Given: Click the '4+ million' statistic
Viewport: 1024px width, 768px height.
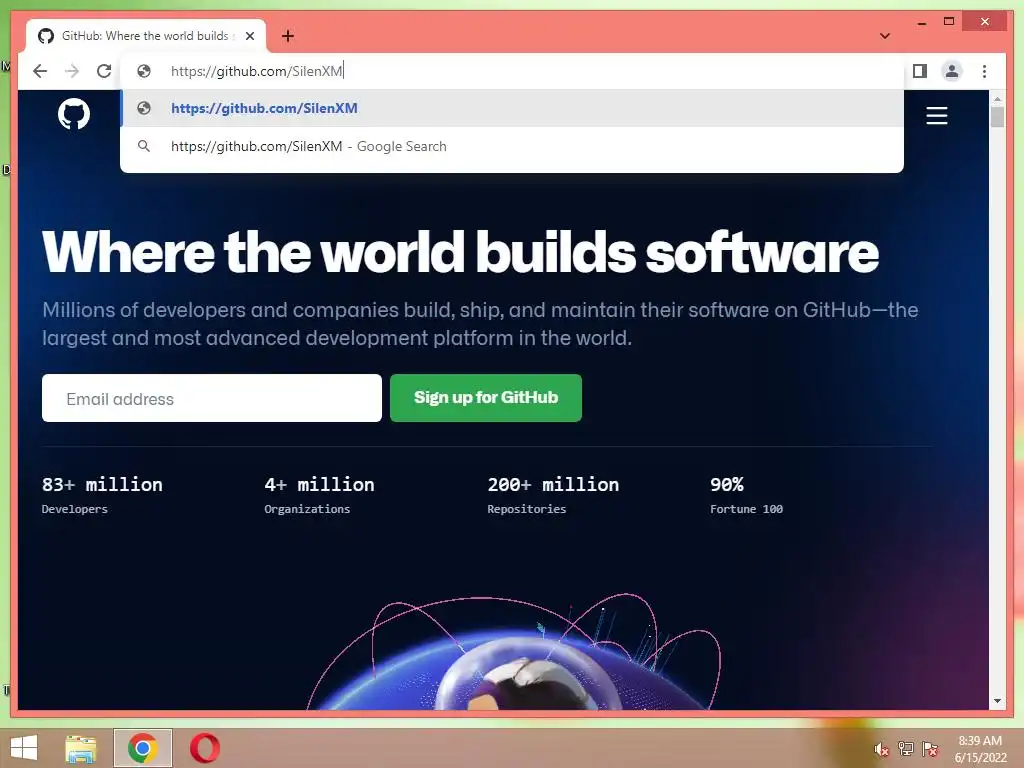Looking at the screenshot, I should (319, 485).
